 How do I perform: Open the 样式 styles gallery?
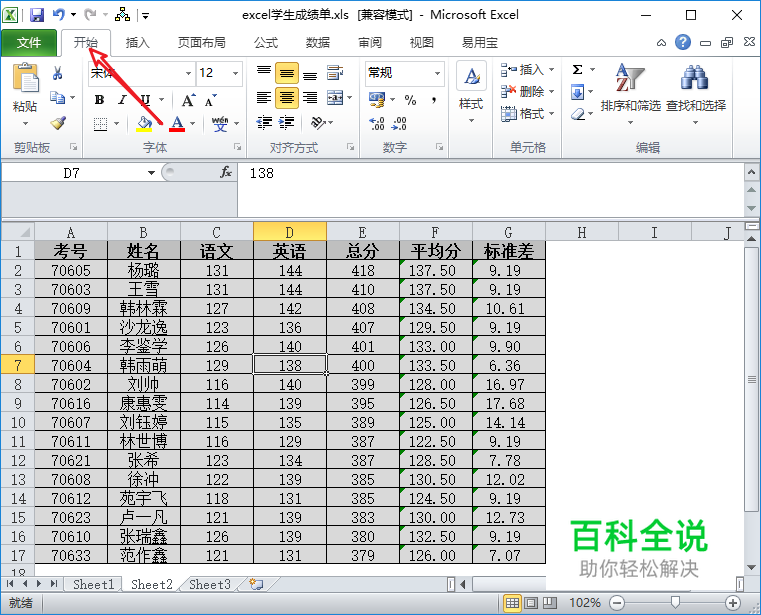tap(471, 91)
